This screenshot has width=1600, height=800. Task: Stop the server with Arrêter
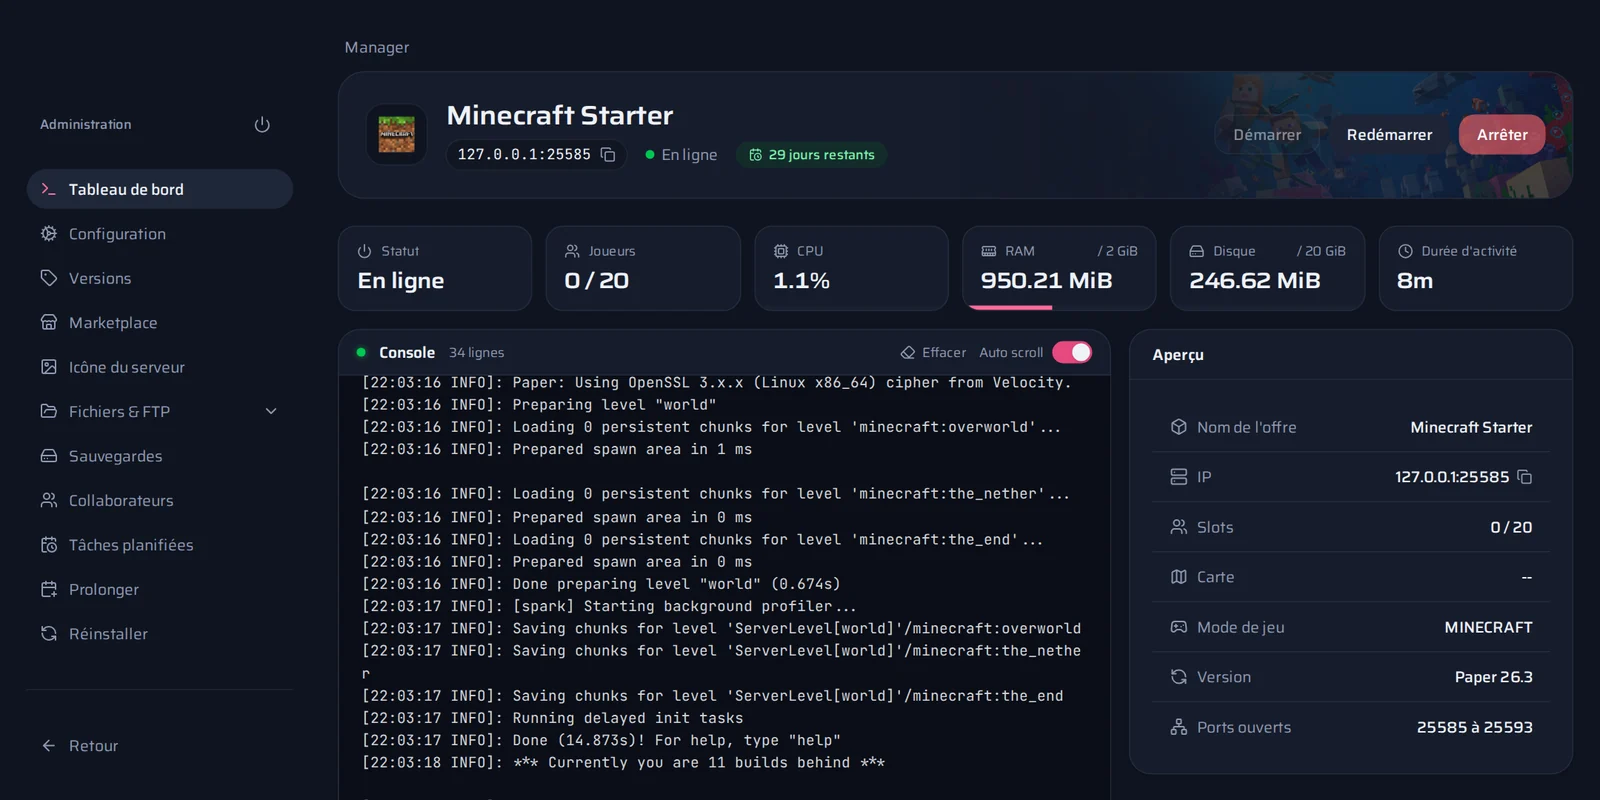[1502, 135]
